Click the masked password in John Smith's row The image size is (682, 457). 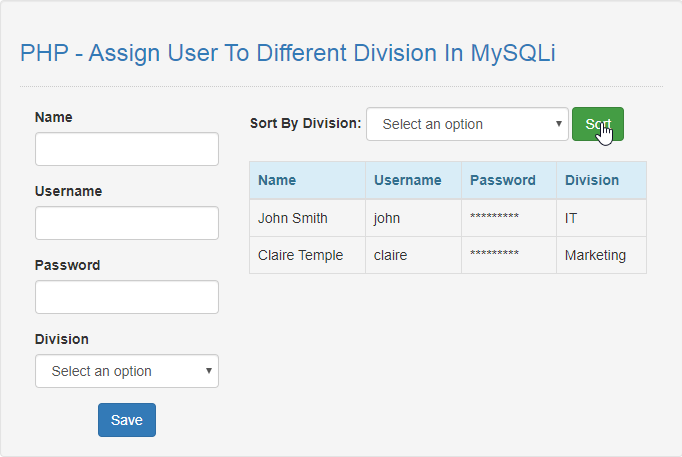(x=495, y=216)
